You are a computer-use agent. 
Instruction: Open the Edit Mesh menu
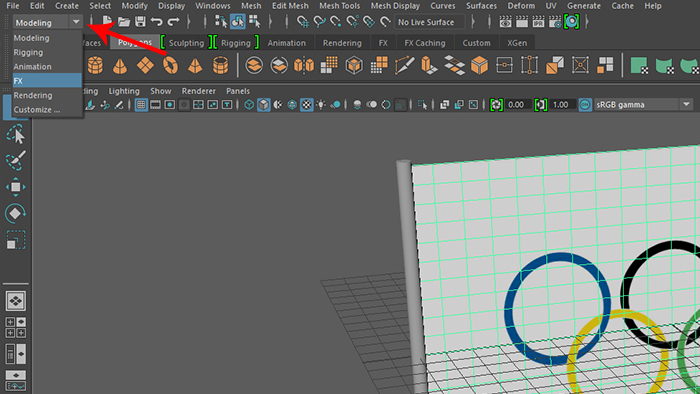pos(290,6)
